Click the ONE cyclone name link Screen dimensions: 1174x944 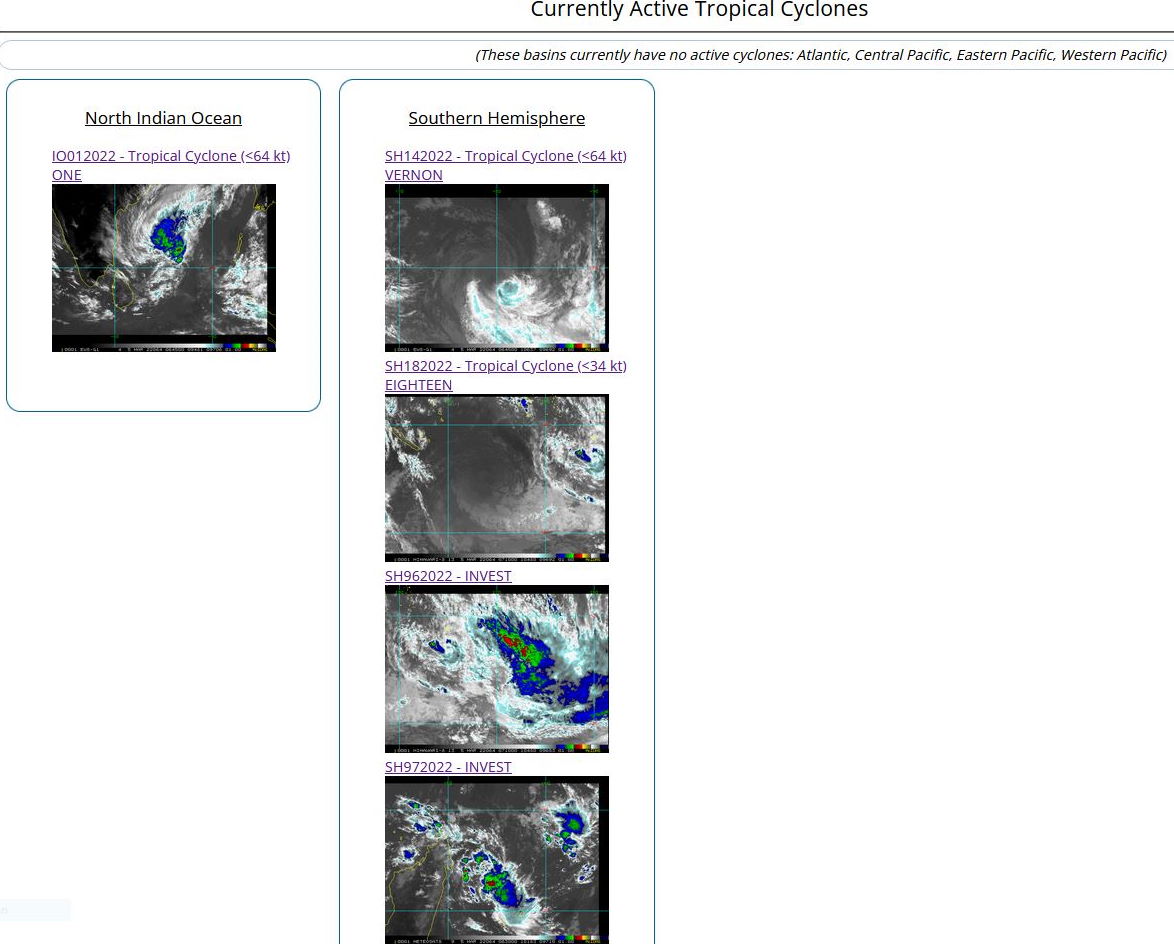pos(67,175)
